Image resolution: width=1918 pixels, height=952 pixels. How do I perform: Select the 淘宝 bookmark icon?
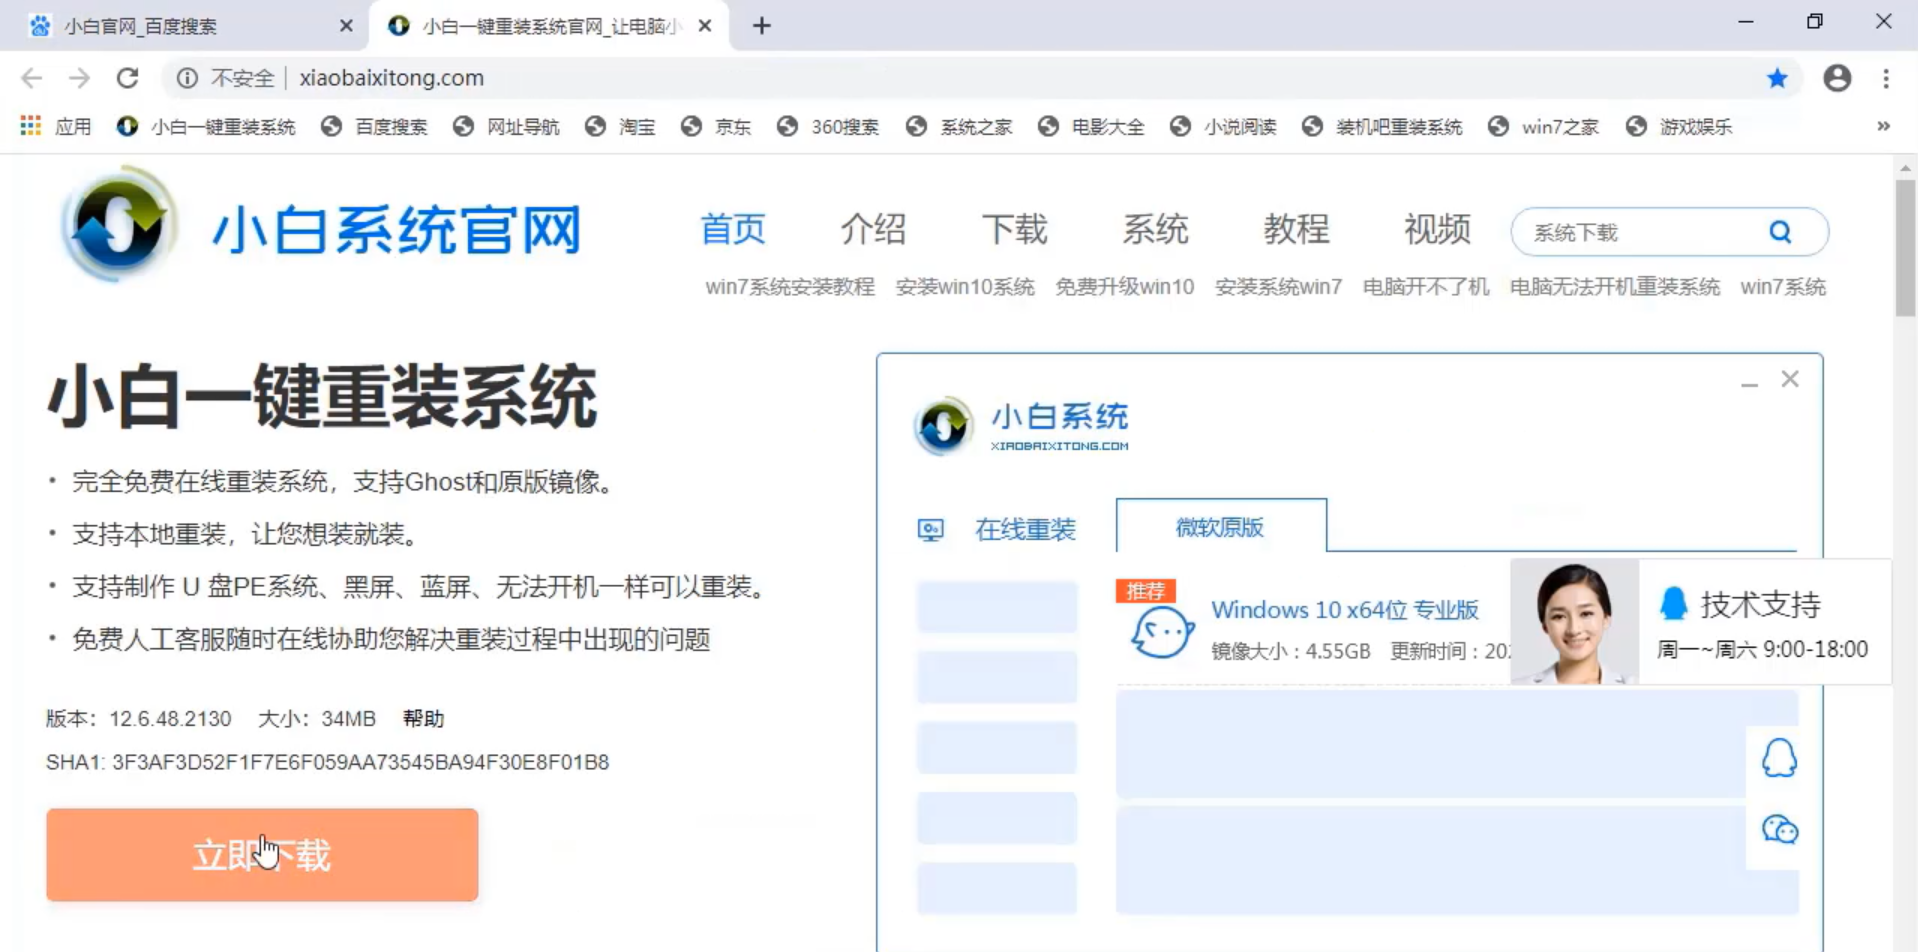tap(596, 126)
